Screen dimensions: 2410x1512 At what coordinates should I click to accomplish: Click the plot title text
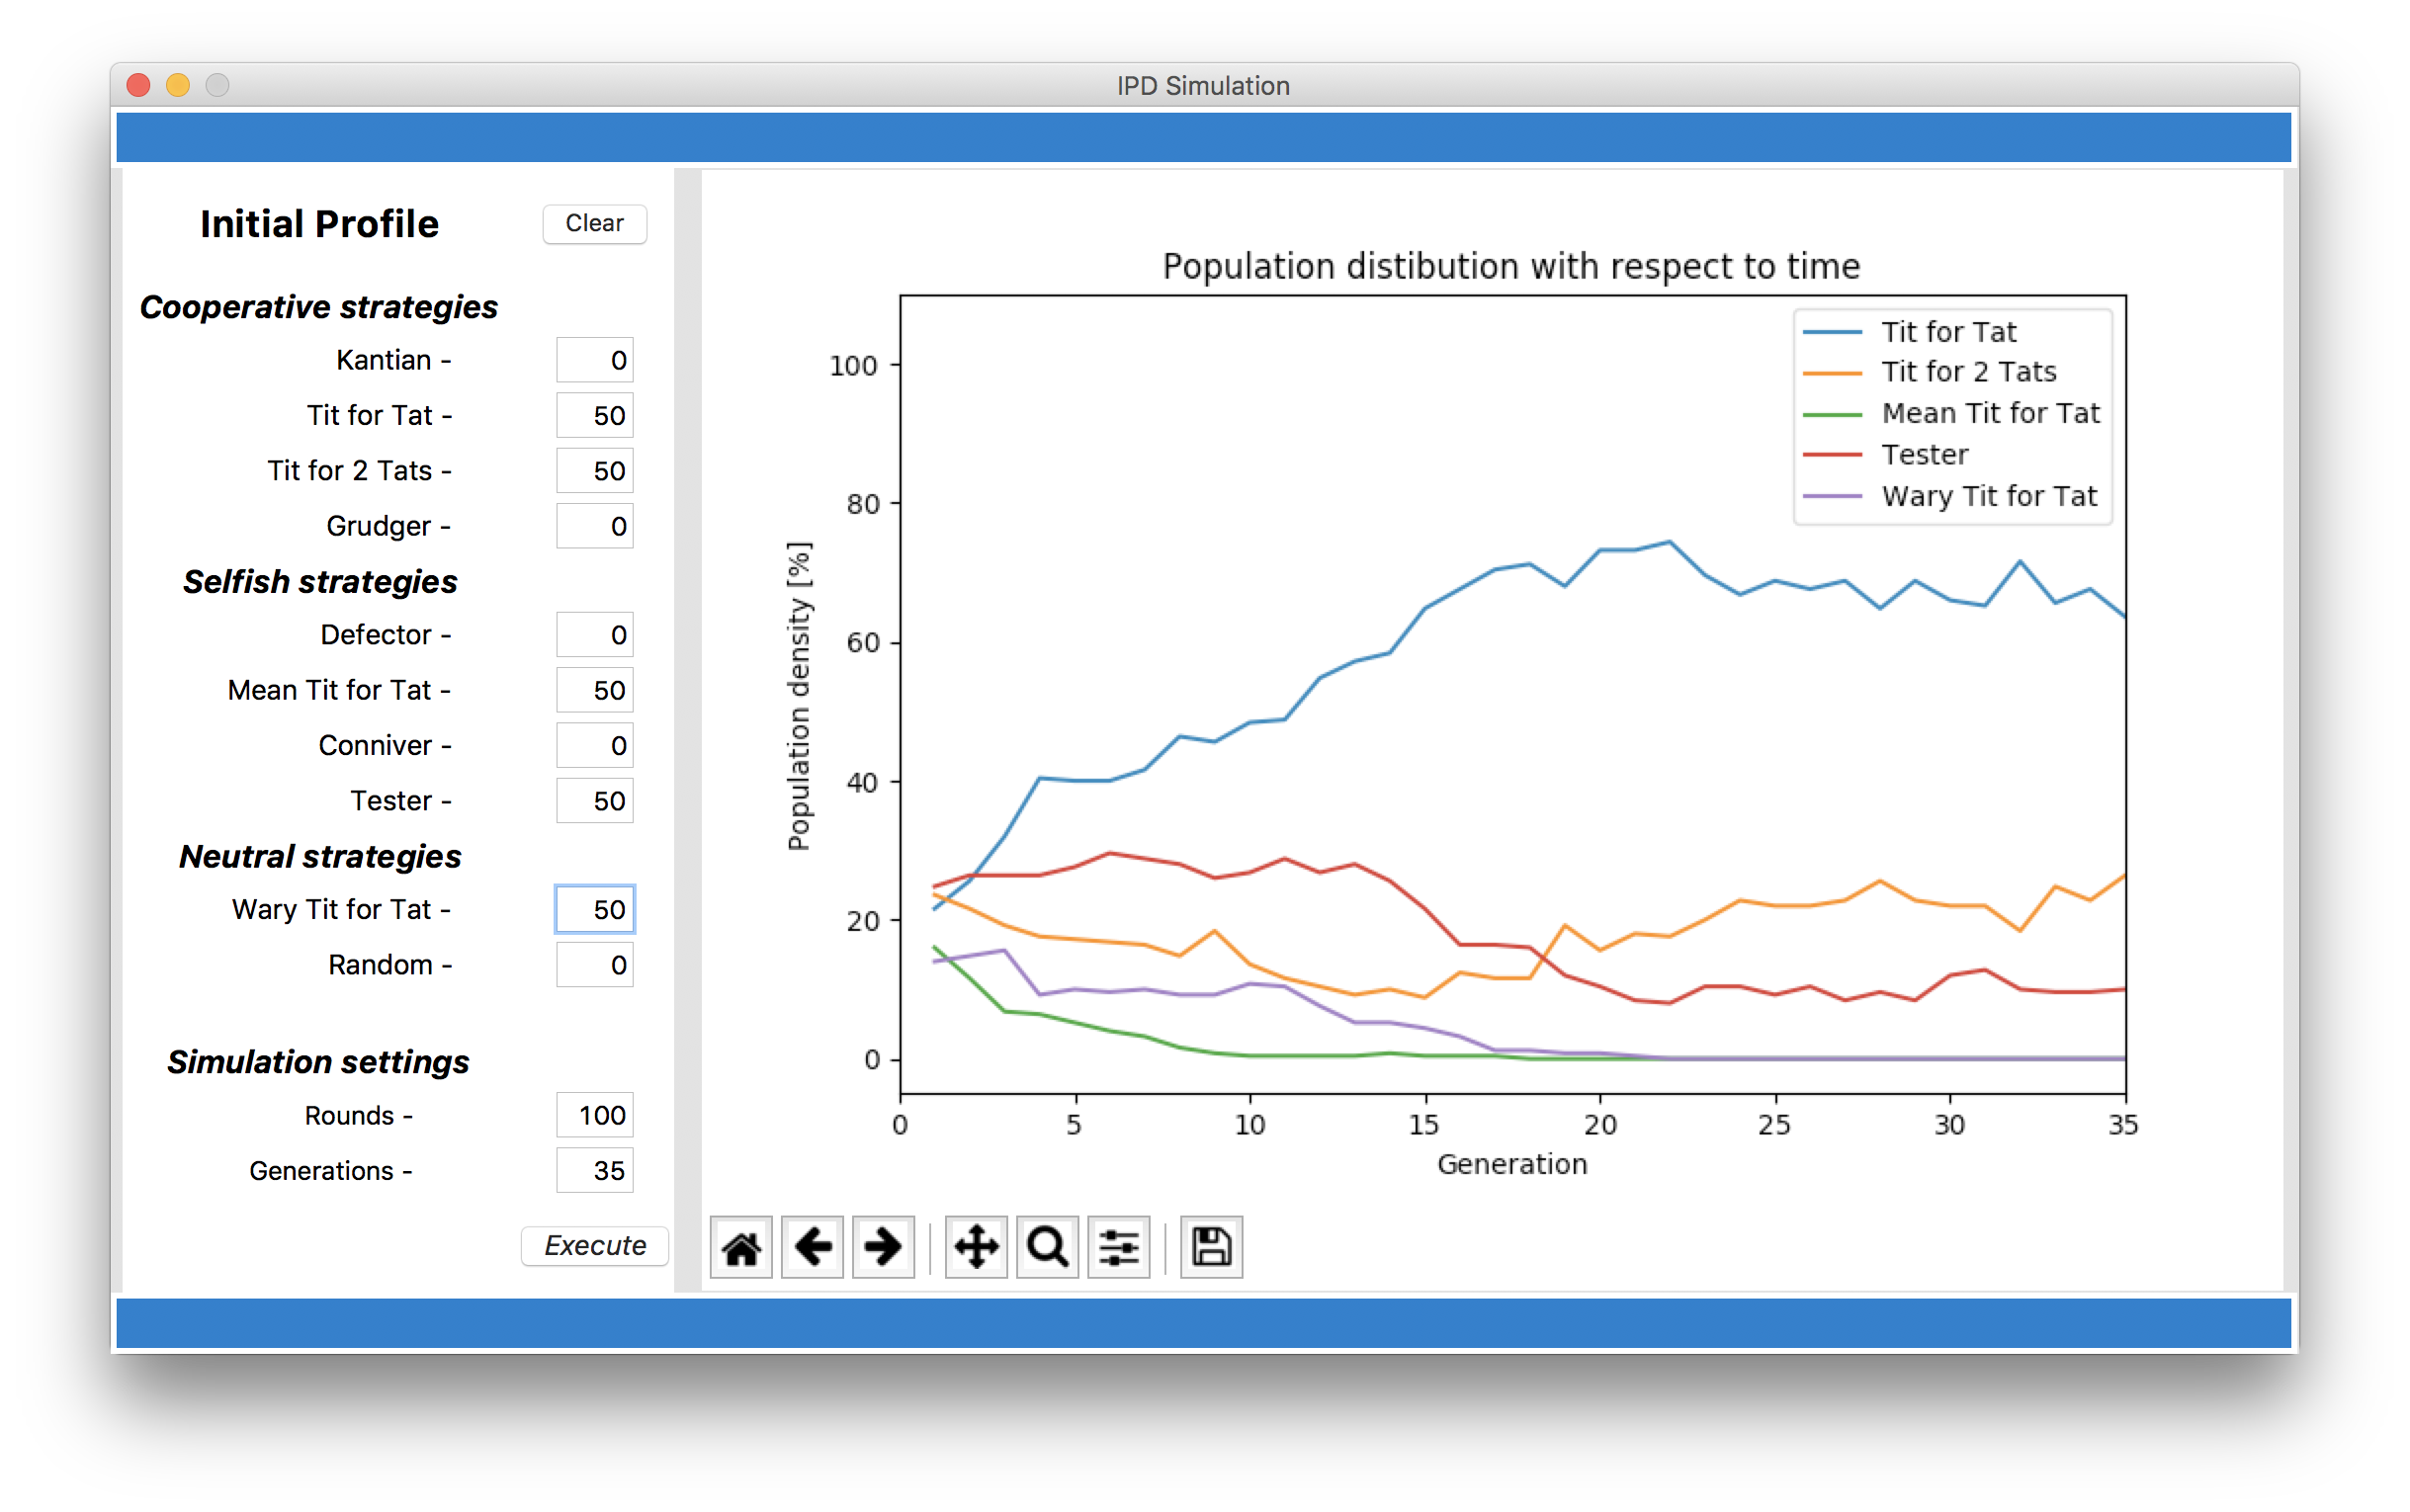(1511, 267)
